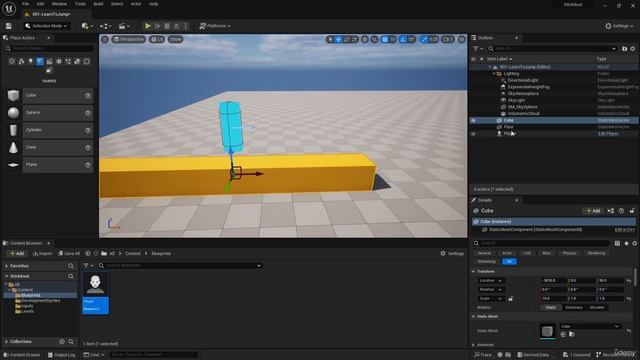Select the translate gizmo tool in viewport
640x360 pixels.
tap(338, 39)
